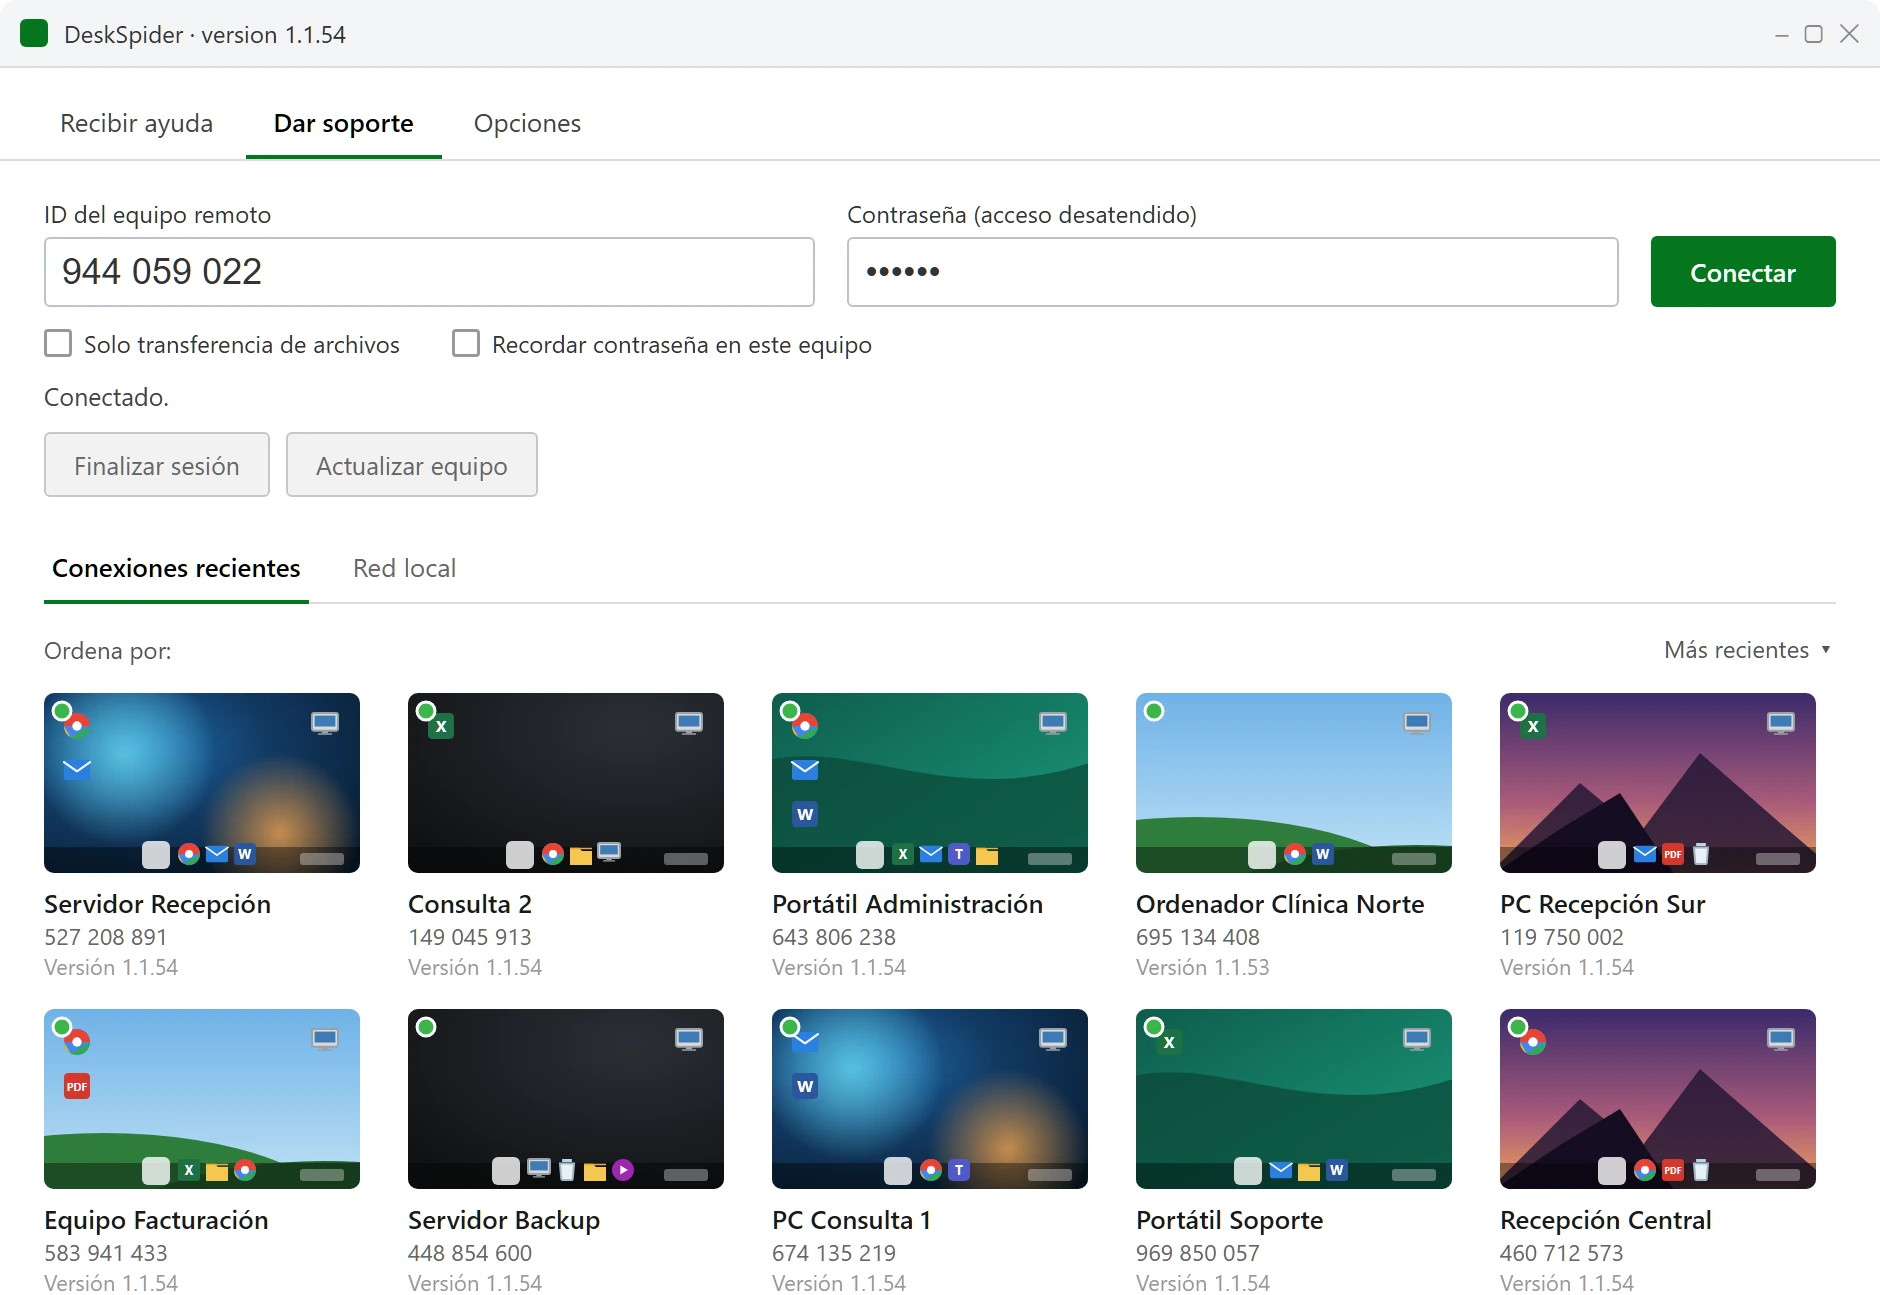Switch to the Red local tab
The width and height of the screenshot is (1880, 1295).
tap(404, 568)
